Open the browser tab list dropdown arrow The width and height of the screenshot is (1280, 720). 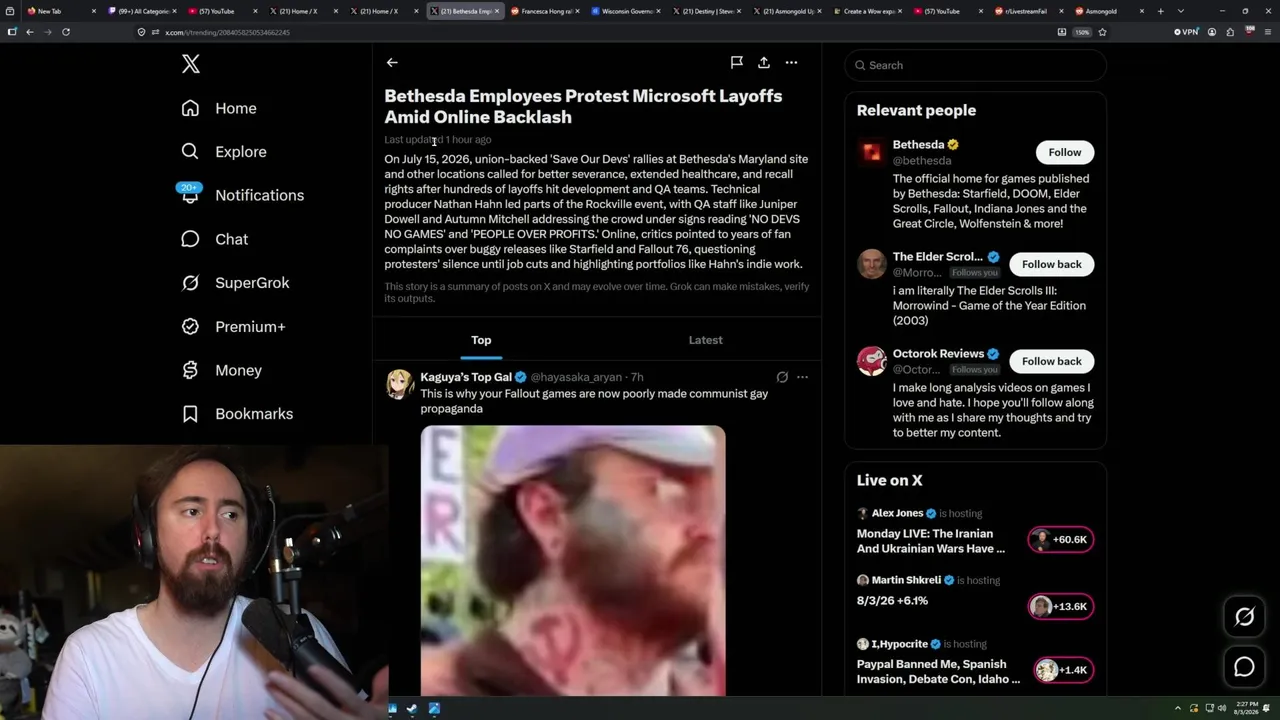[1180, 11]
